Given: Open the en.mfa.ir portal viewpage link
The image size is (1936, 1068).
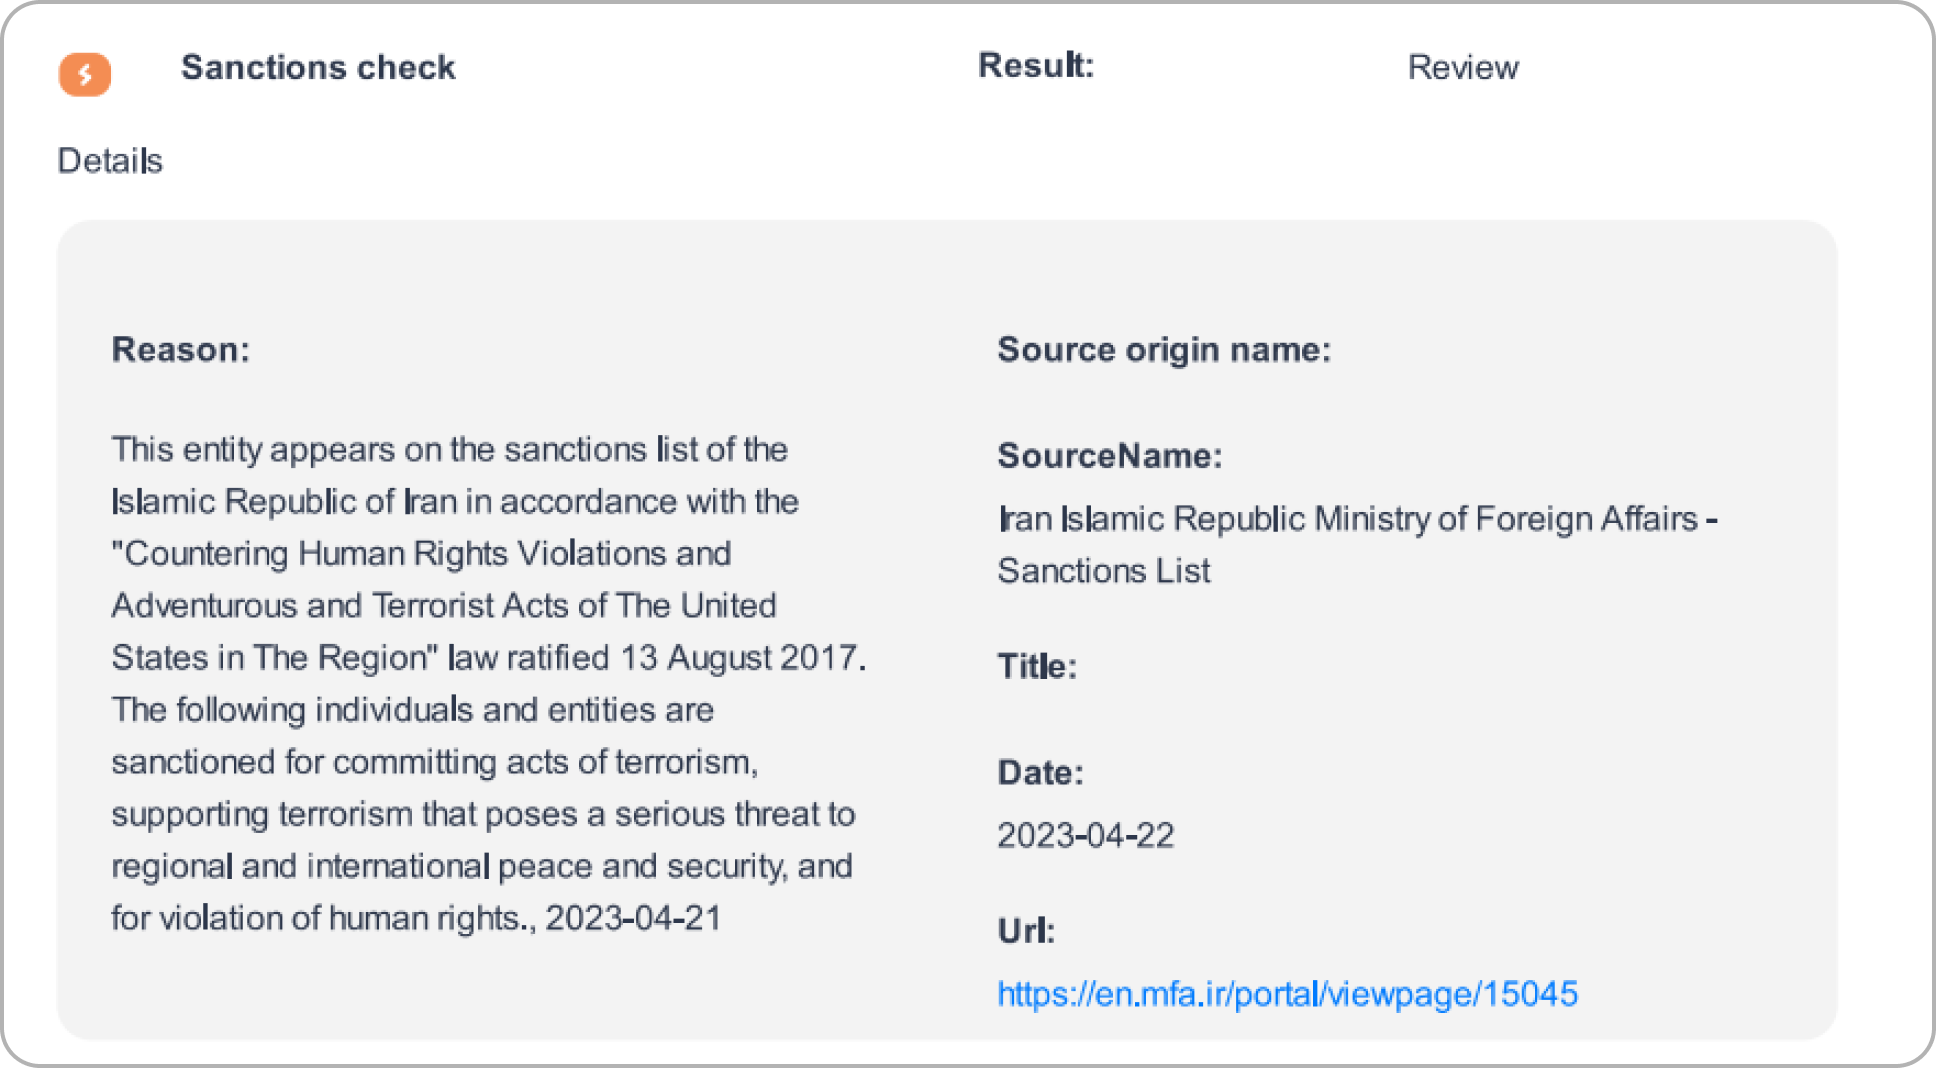Looking at the screenshot, I should tap(1287, 994).
